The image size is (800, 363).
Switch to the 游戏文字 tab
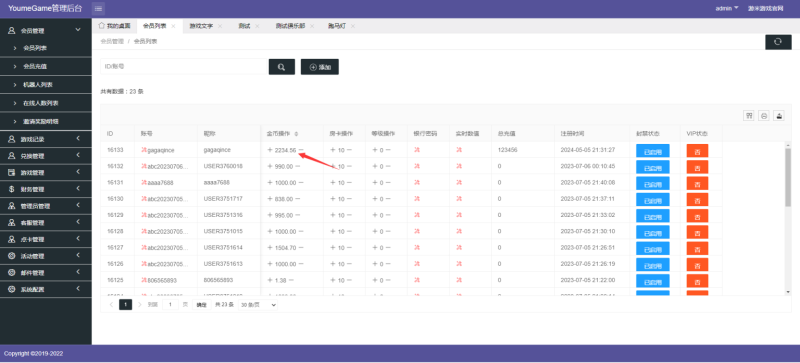click(x=201, y=26)
